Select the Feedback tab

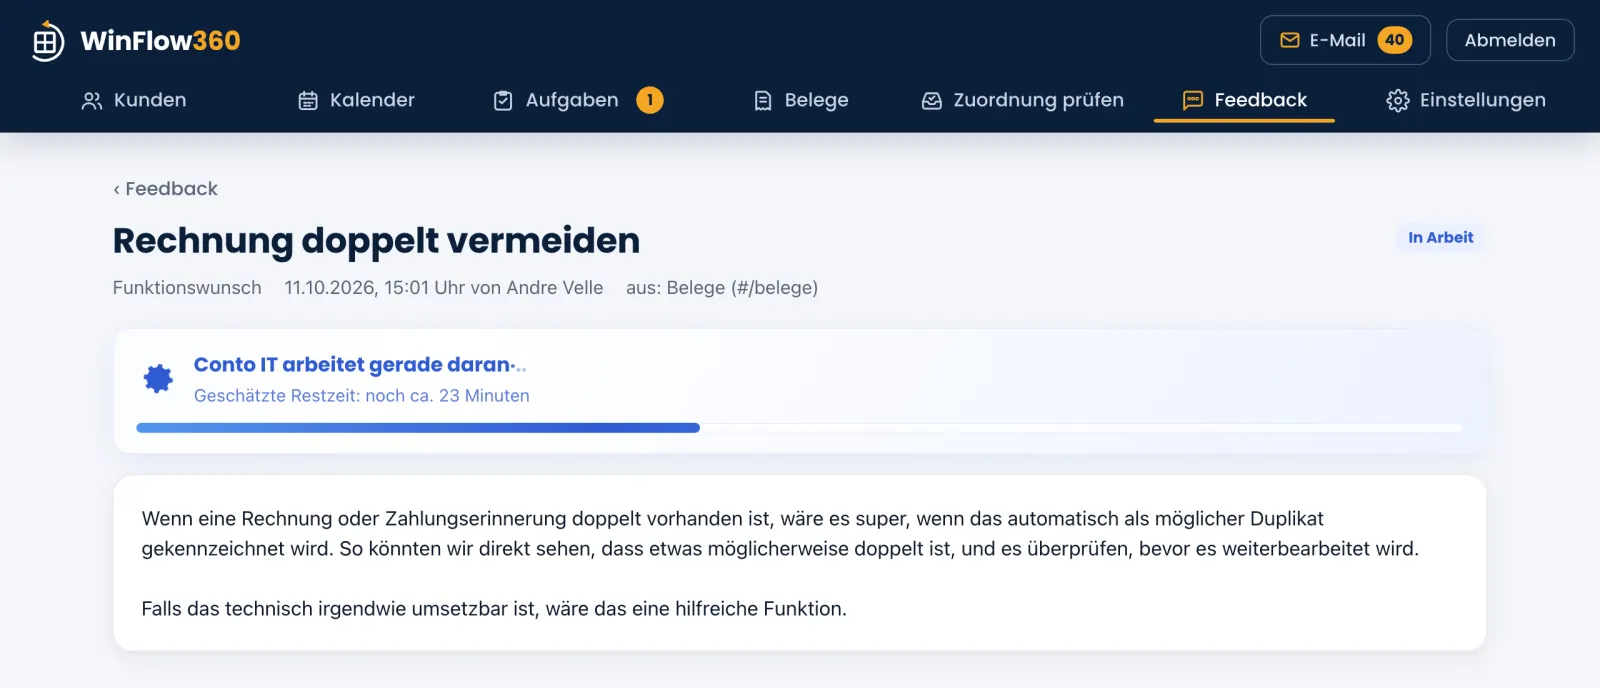pos(1244,100)
